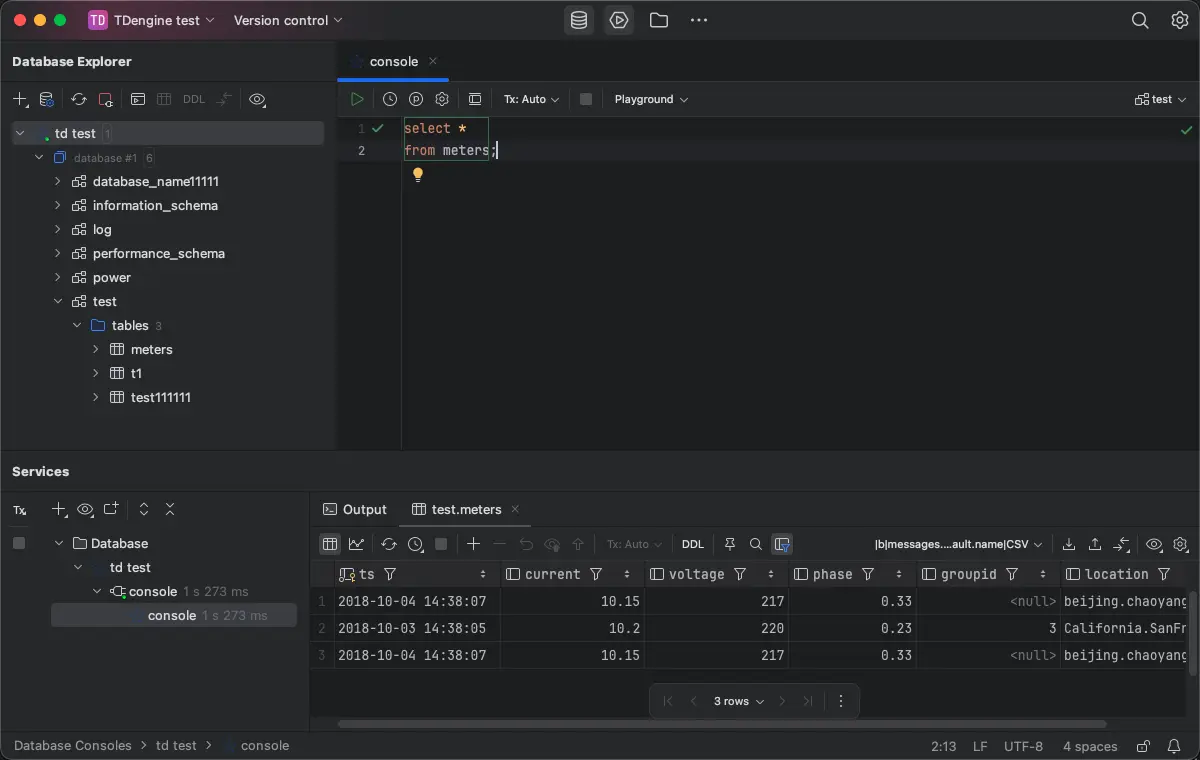Screen dimensions: 1200x760
Task: Open IDE settings gear in title bar
Action: [1180, 20]
